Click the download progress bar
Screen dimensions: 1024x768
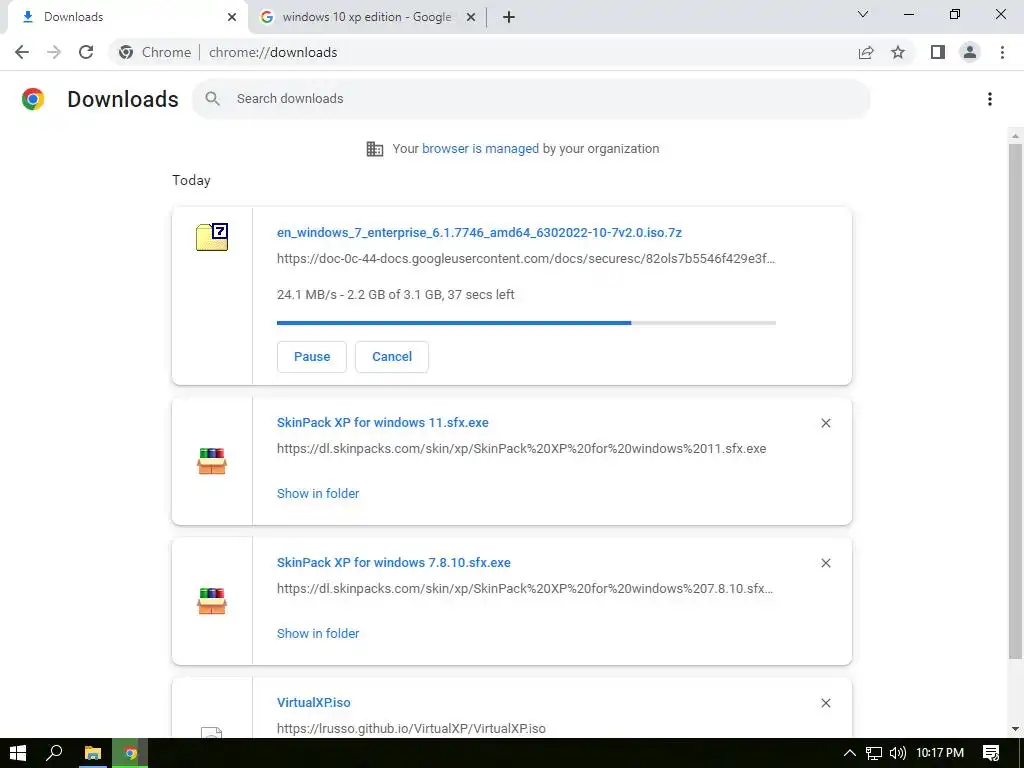point(526,323)
